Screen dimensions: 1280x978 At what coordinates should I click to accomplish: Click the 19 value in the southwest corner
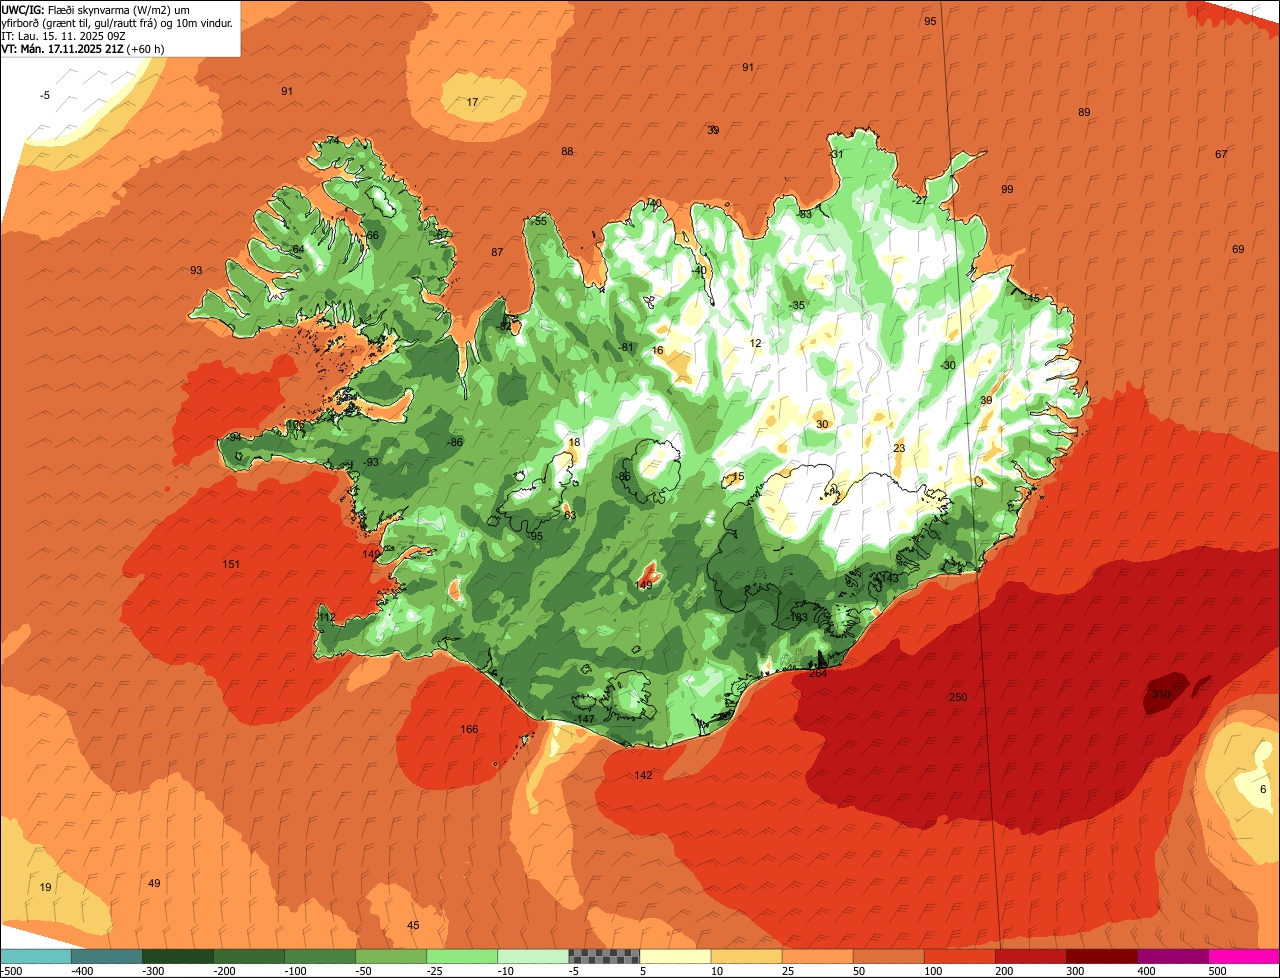[x=45, y=887]
